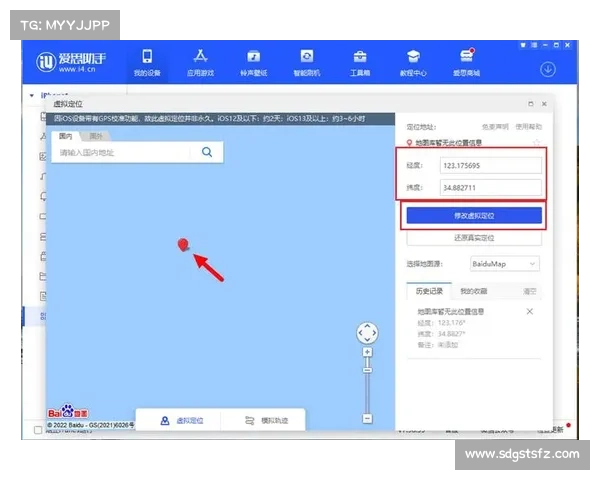The width and height of the screenshot is (600, 480).
Task: Click the map zoom level slider track
Action: [x=367, y=385]
